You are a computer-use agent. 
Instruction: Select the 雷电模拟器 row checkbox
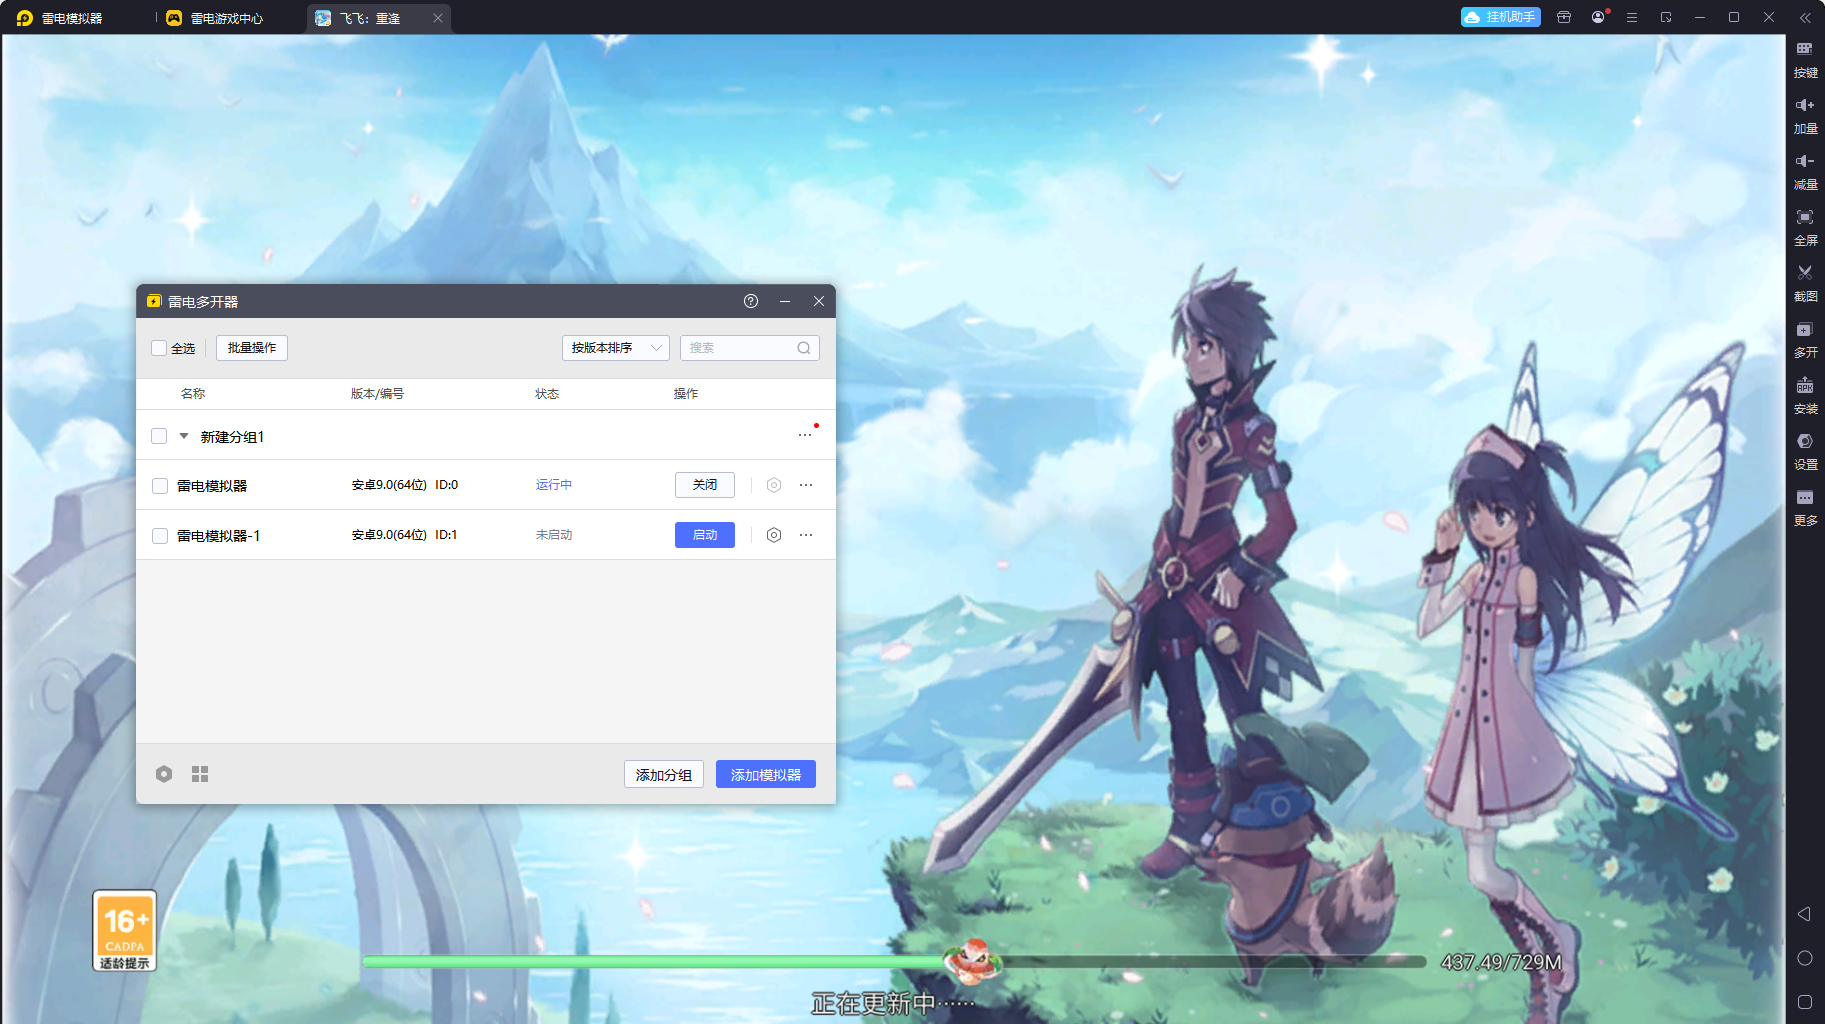160,486
